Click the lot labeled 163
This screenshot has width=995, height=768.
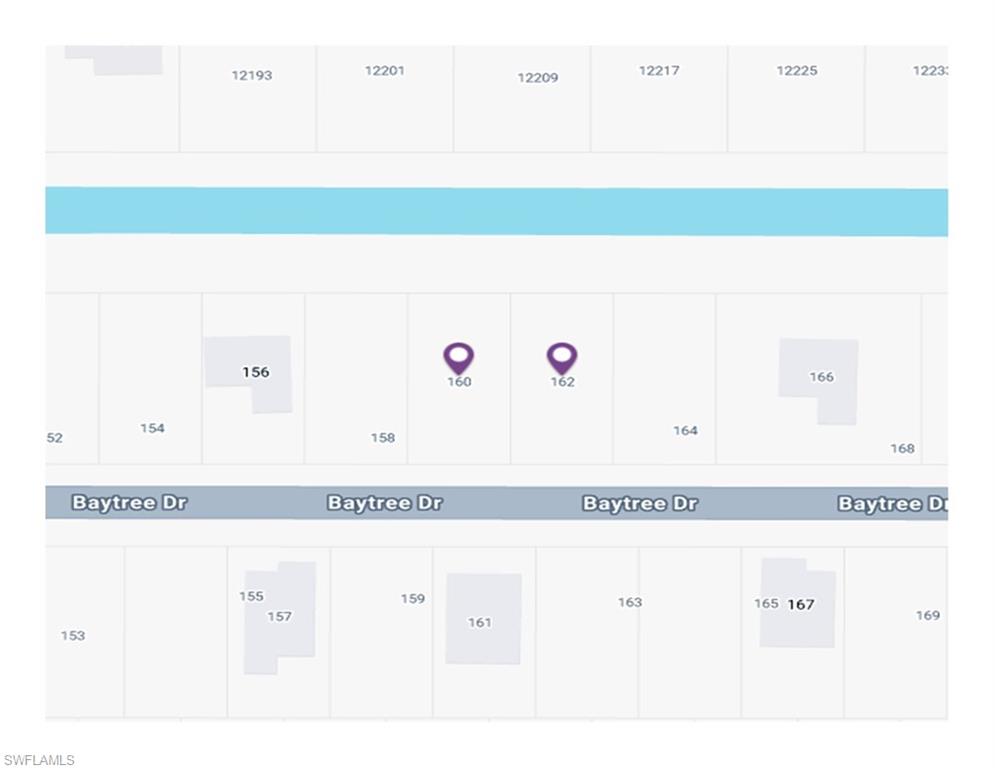click(630, 603)
